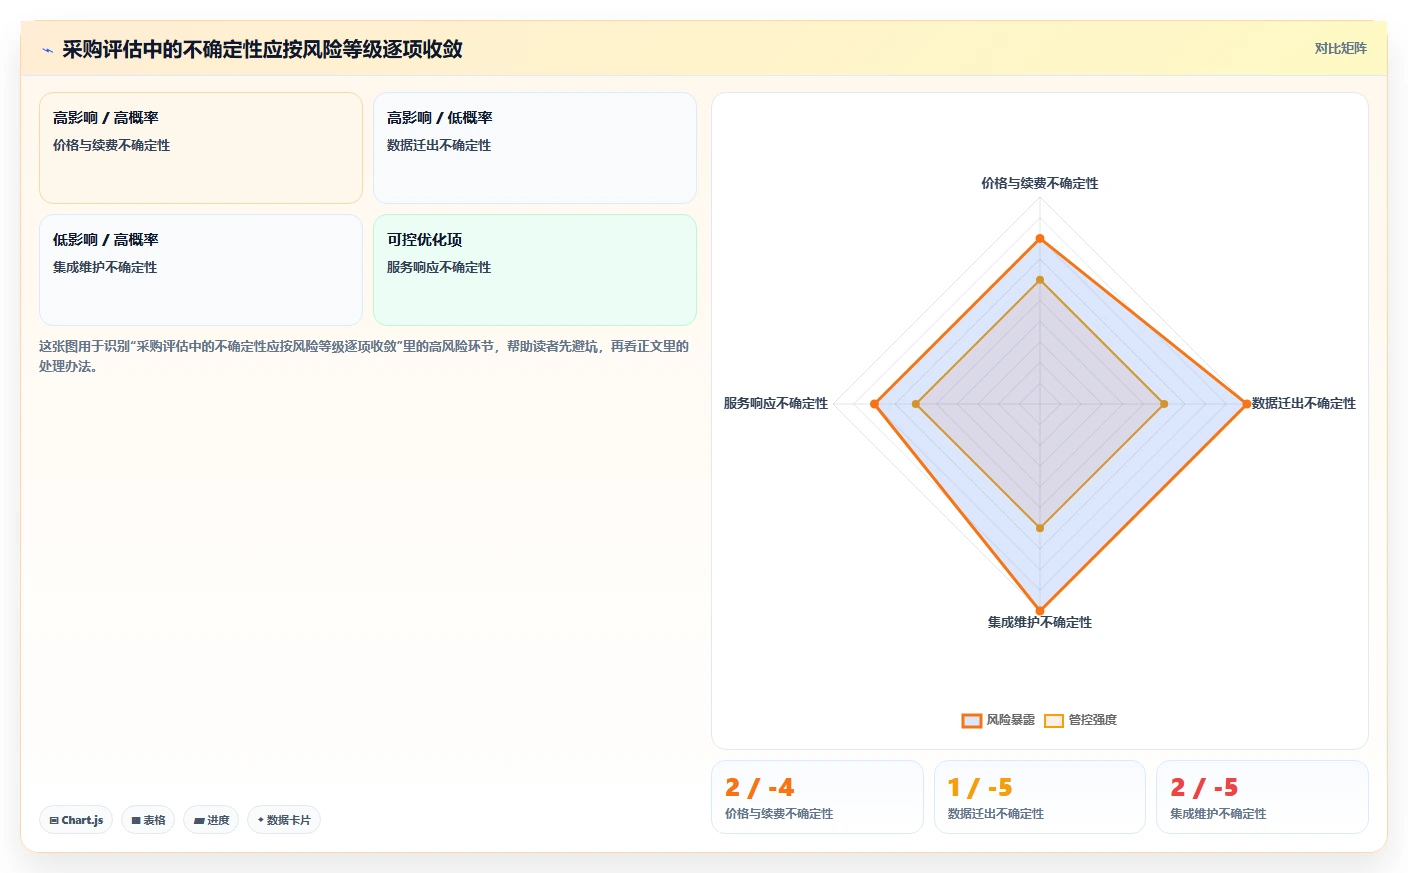This screenshot has height=873, width=1408.
Task: Click the yellow 管控强度 point on 服务响应 axis
Action: (x=916, y=404)
